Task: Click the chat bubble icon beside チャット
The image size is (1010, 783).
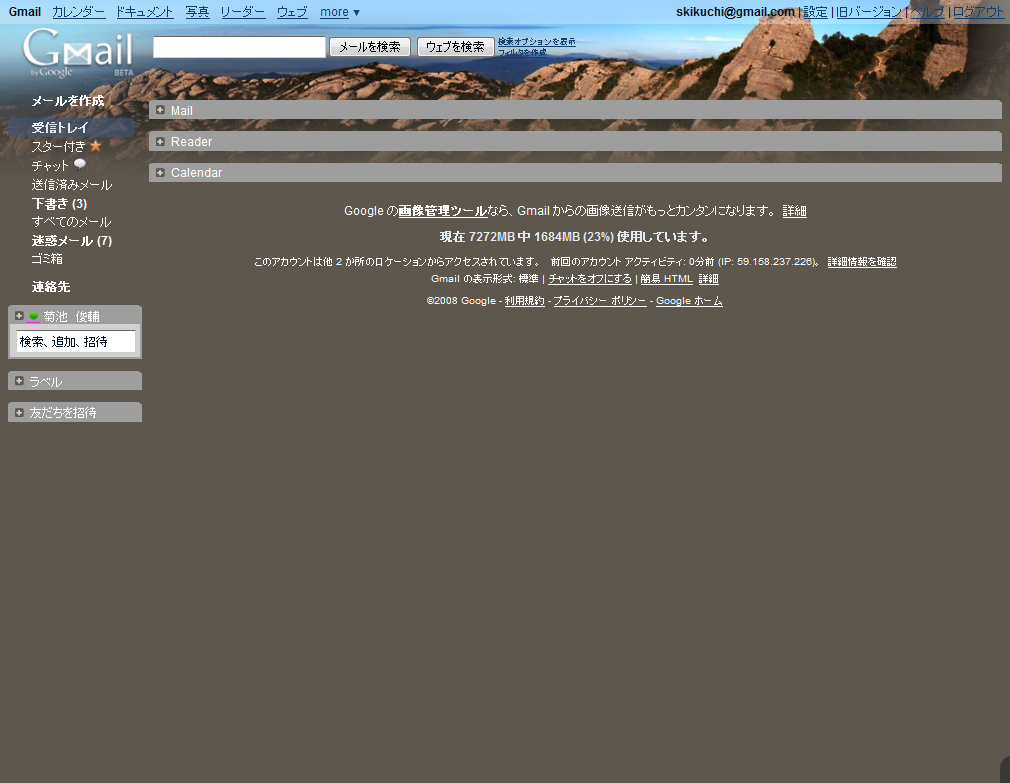Action: (x=80, y=165)
